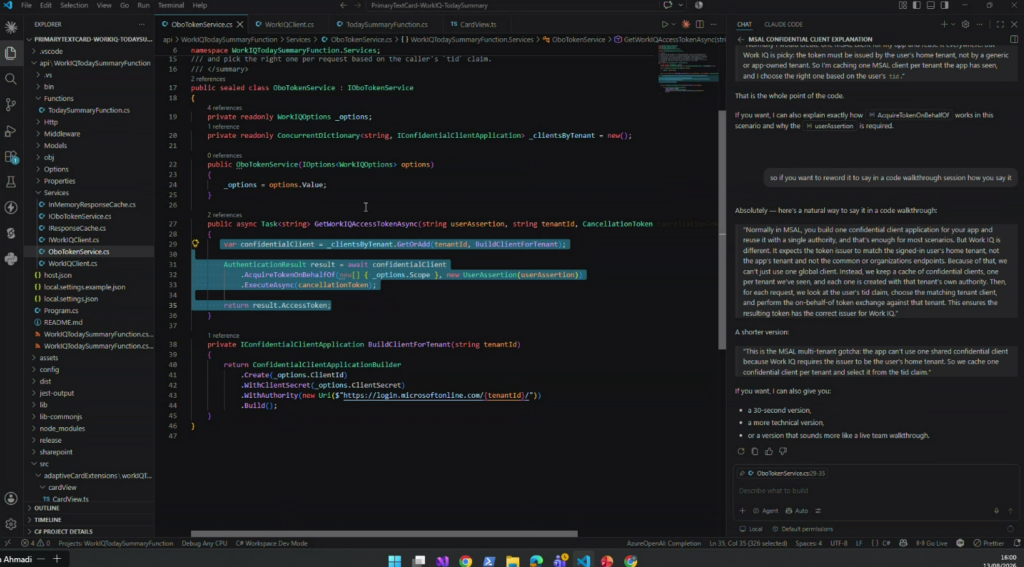This screenshot has height=567, width=1024.
Task: Open the Auto model picker
Action: point(797,511)
